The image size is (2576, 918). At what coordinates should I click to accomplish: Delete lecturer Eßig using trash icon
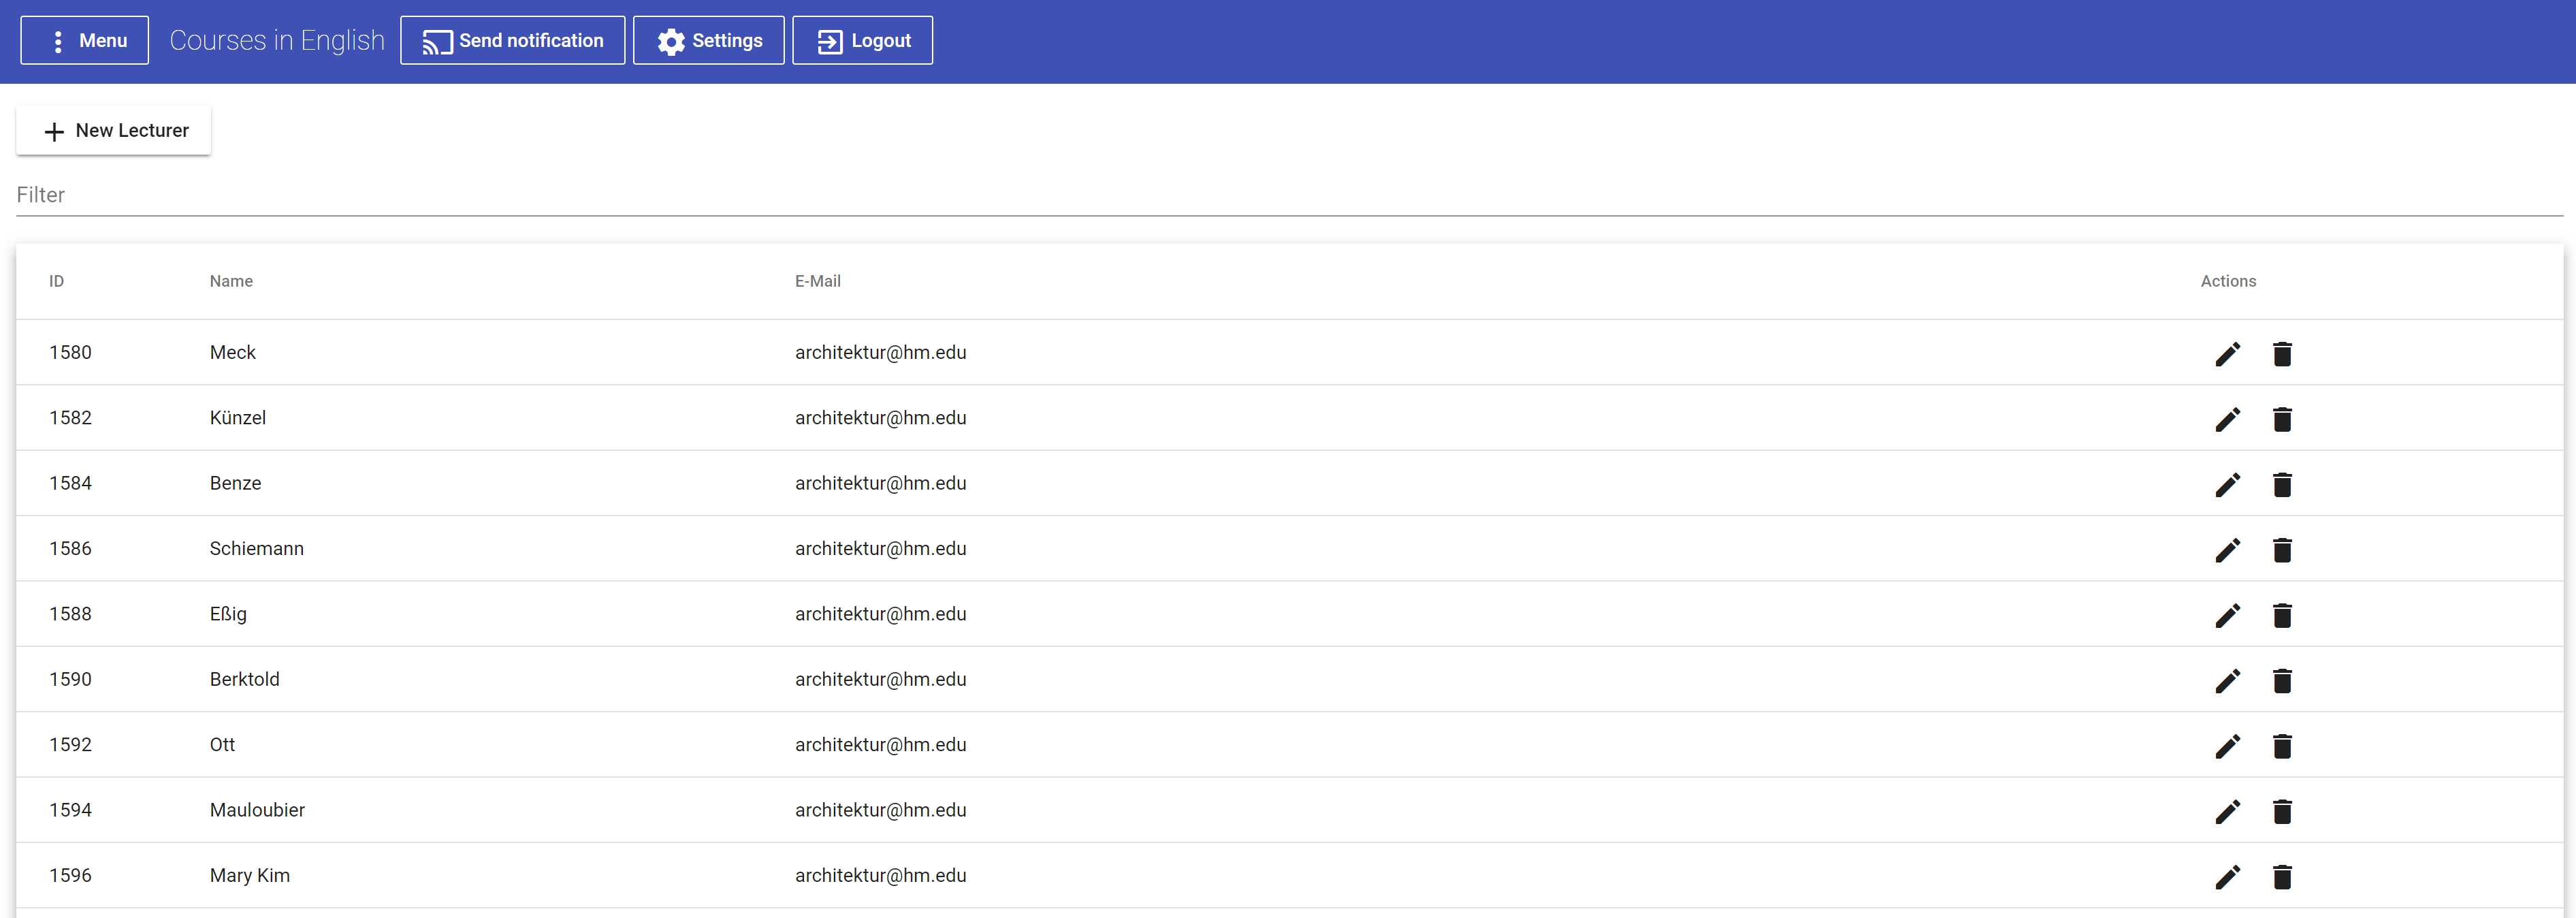(2281, 615)
